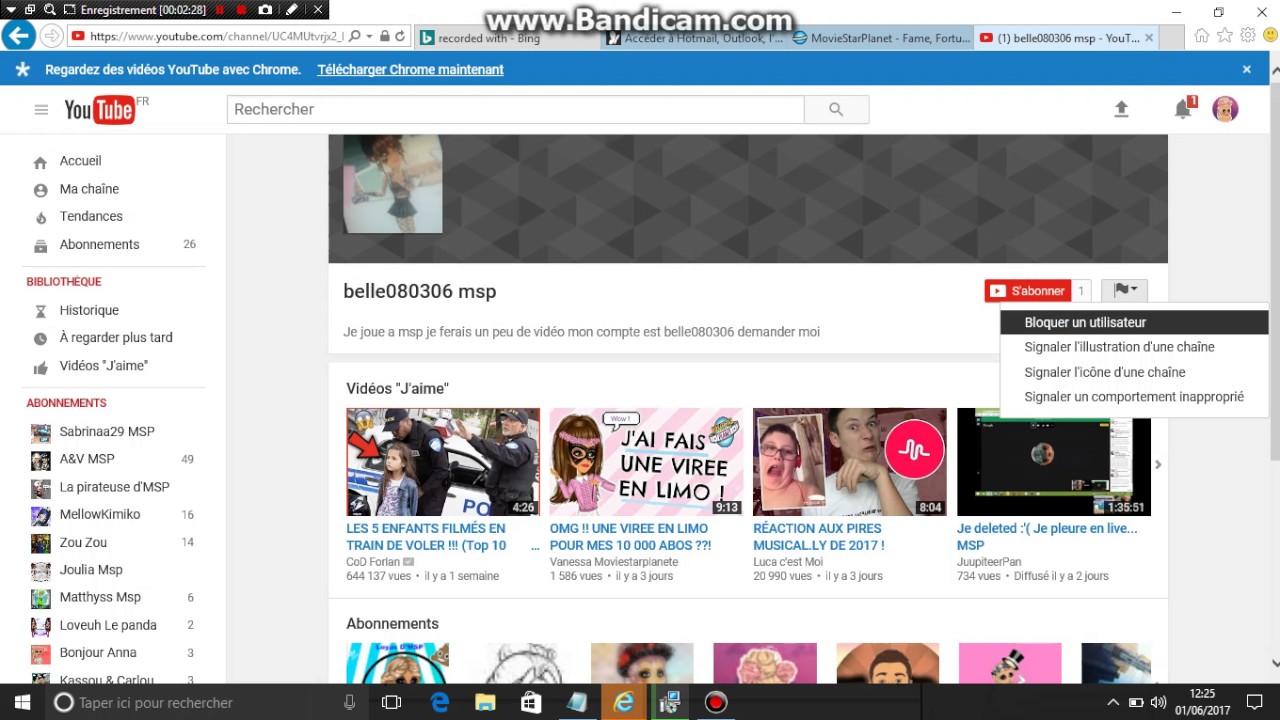
Task: Click the search magnifier button
Action: click(x=836, y=110)
